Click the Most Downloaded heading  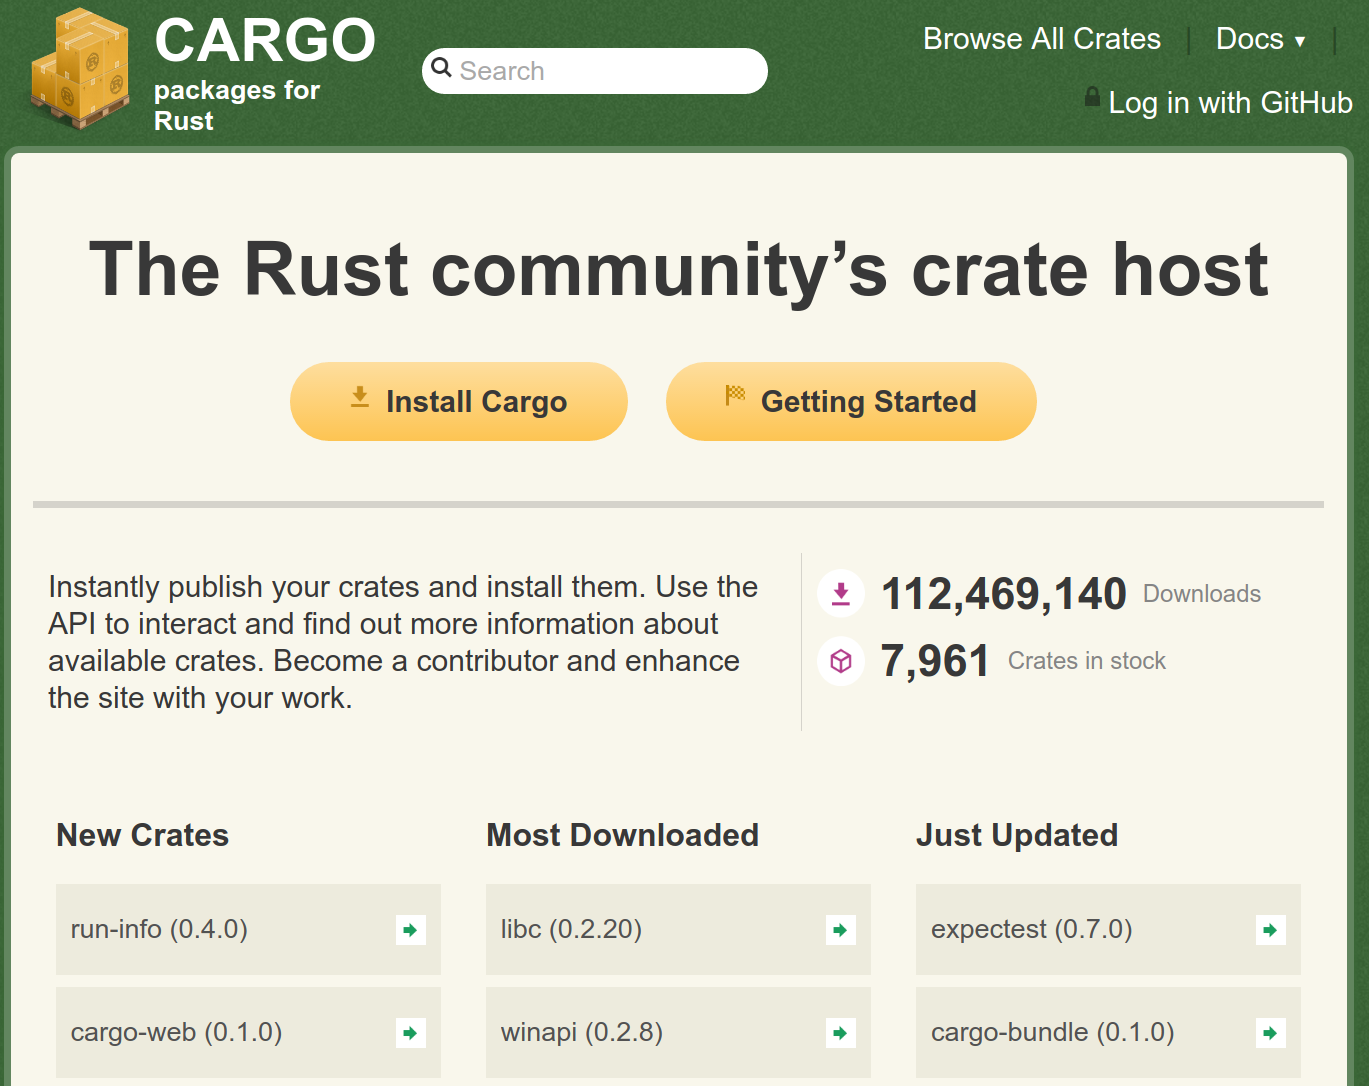[622, 835]
